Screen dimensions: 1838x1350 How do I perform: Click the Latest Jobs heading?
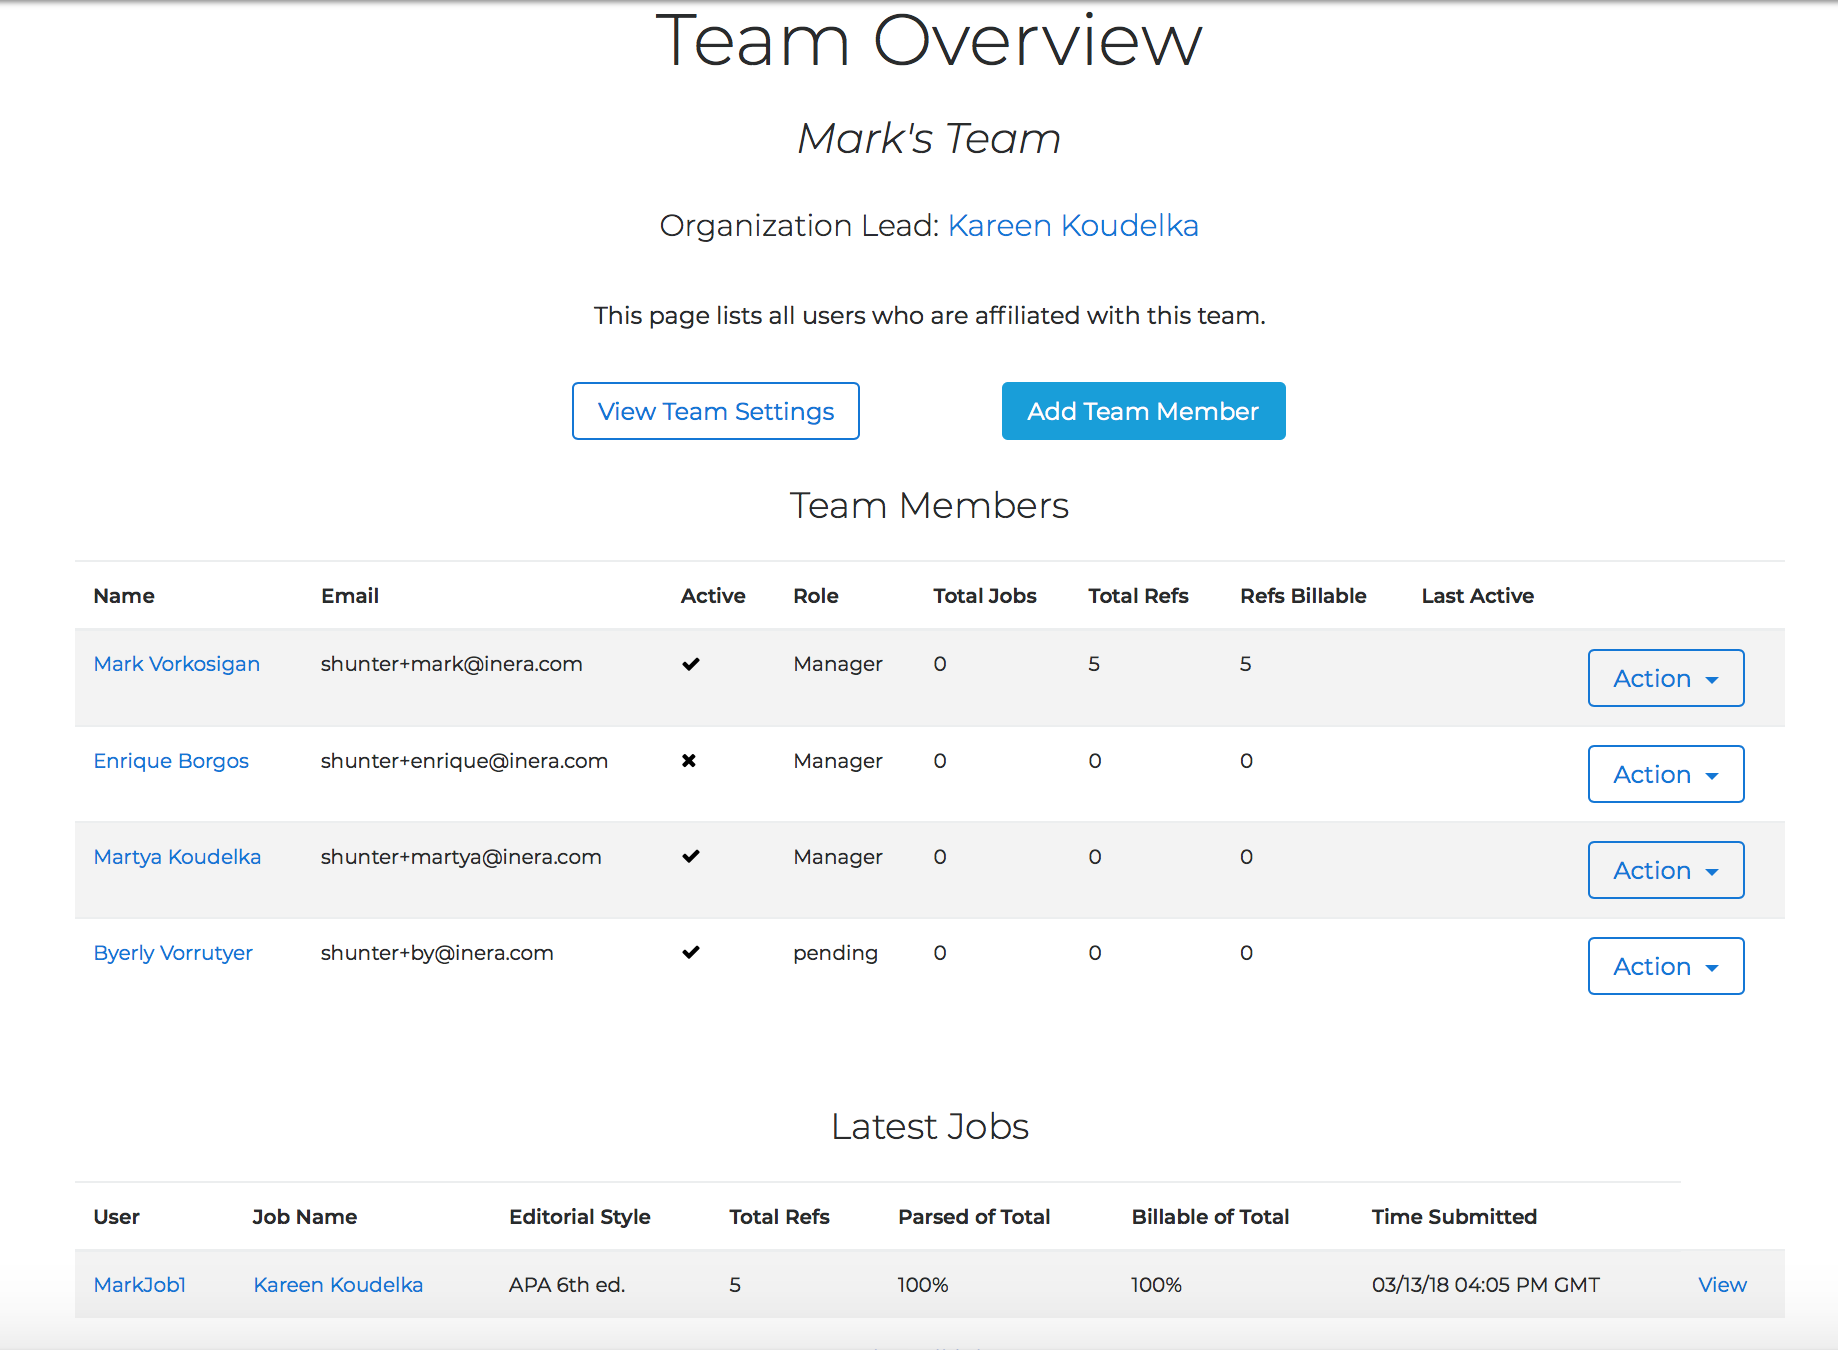pyautogui.click(x=930, y=1127)
